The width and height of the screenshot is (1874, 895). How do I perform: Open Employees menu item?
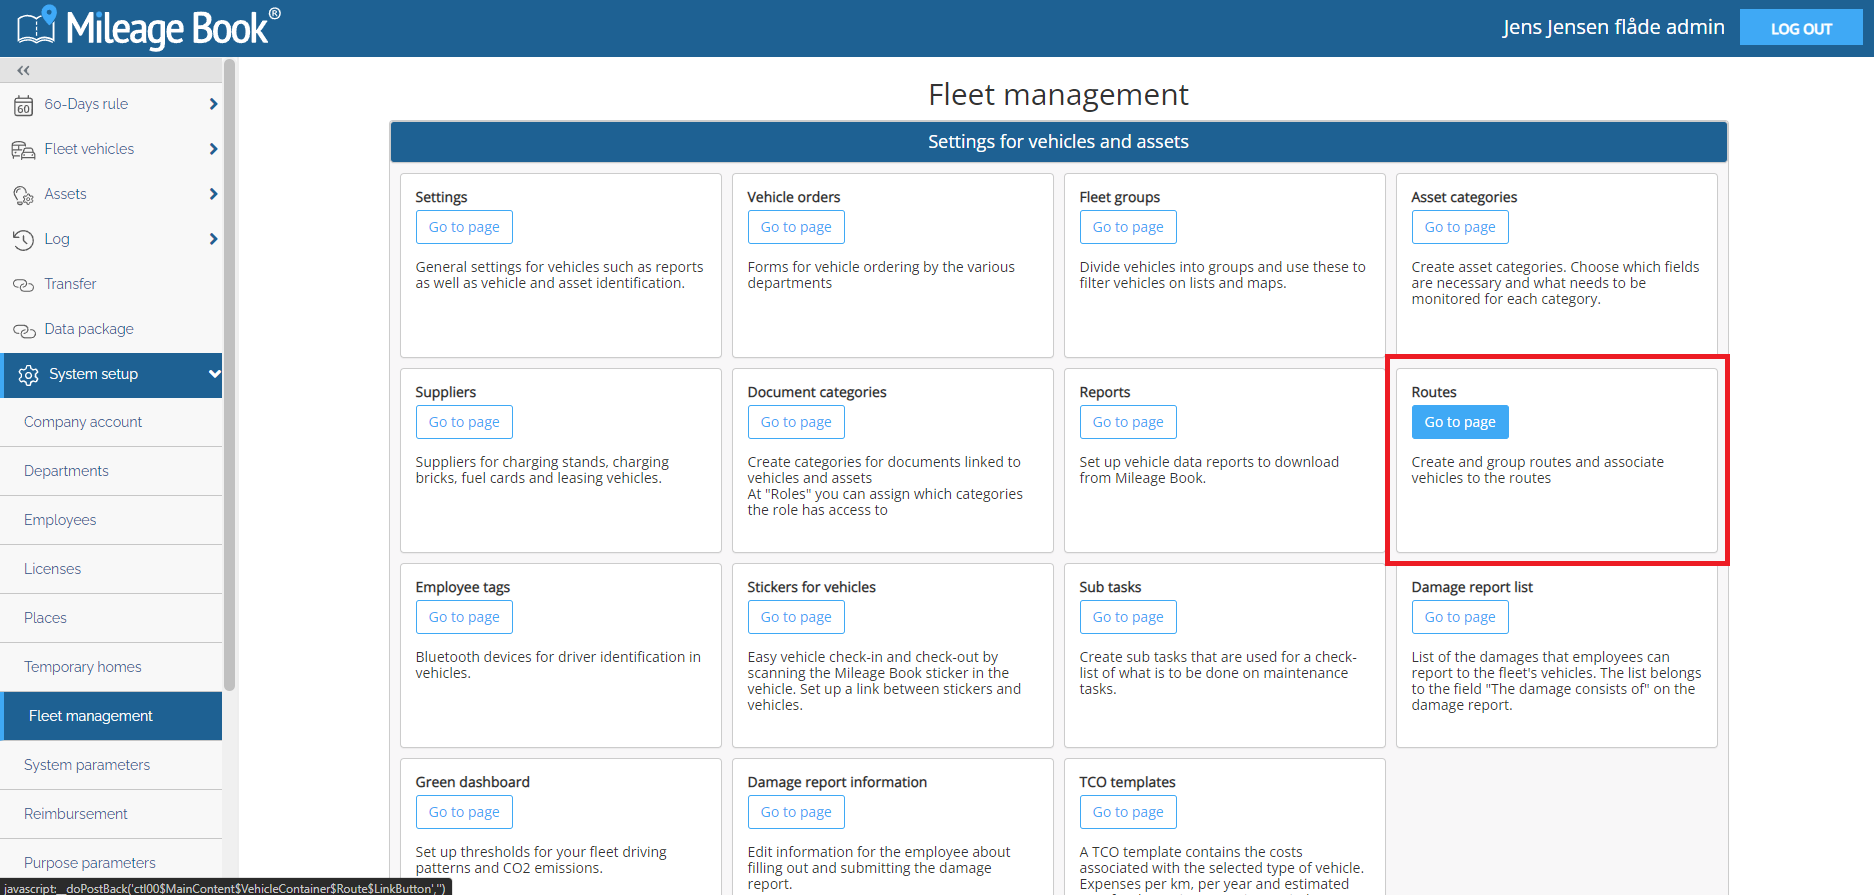click(x=111, y=520)
